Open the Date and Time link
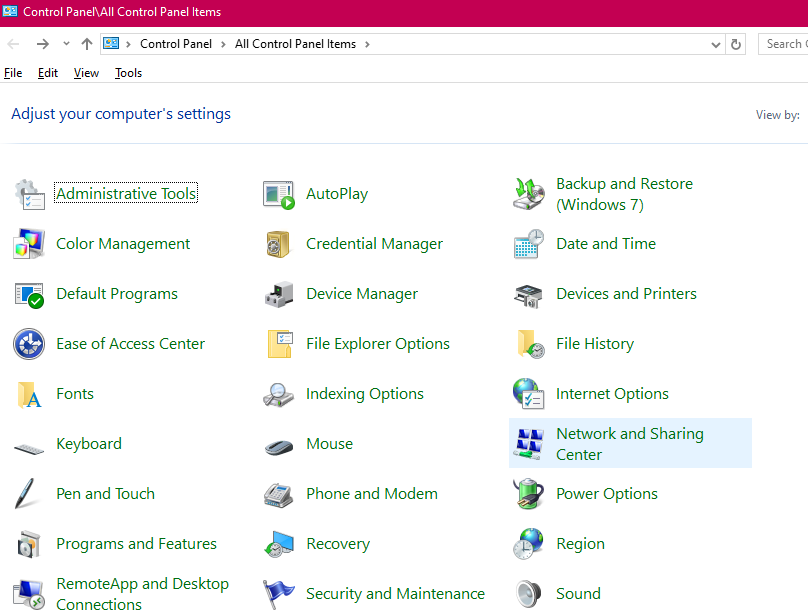Image resolution: width=808 pixels, height=612 pixels. click(x=606, y=244)
